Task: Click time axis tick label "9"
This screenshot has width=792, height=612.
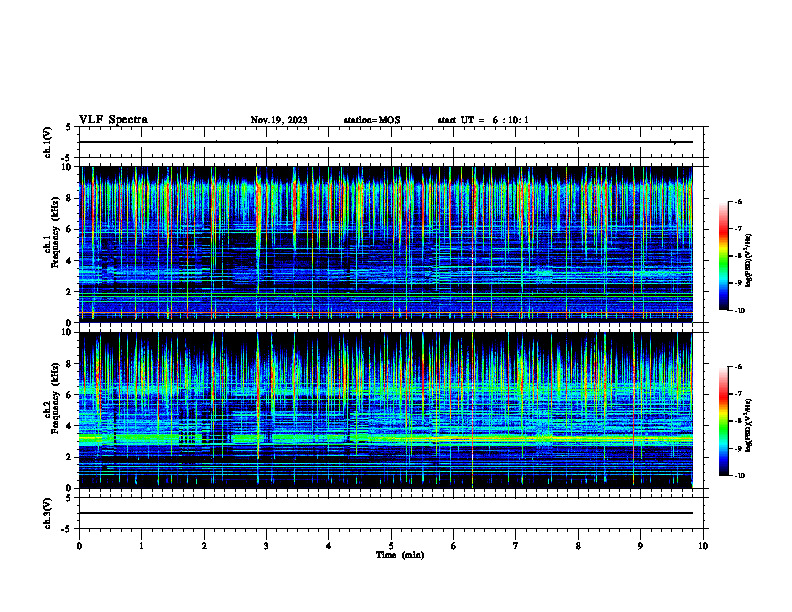Action: [640, 546]
